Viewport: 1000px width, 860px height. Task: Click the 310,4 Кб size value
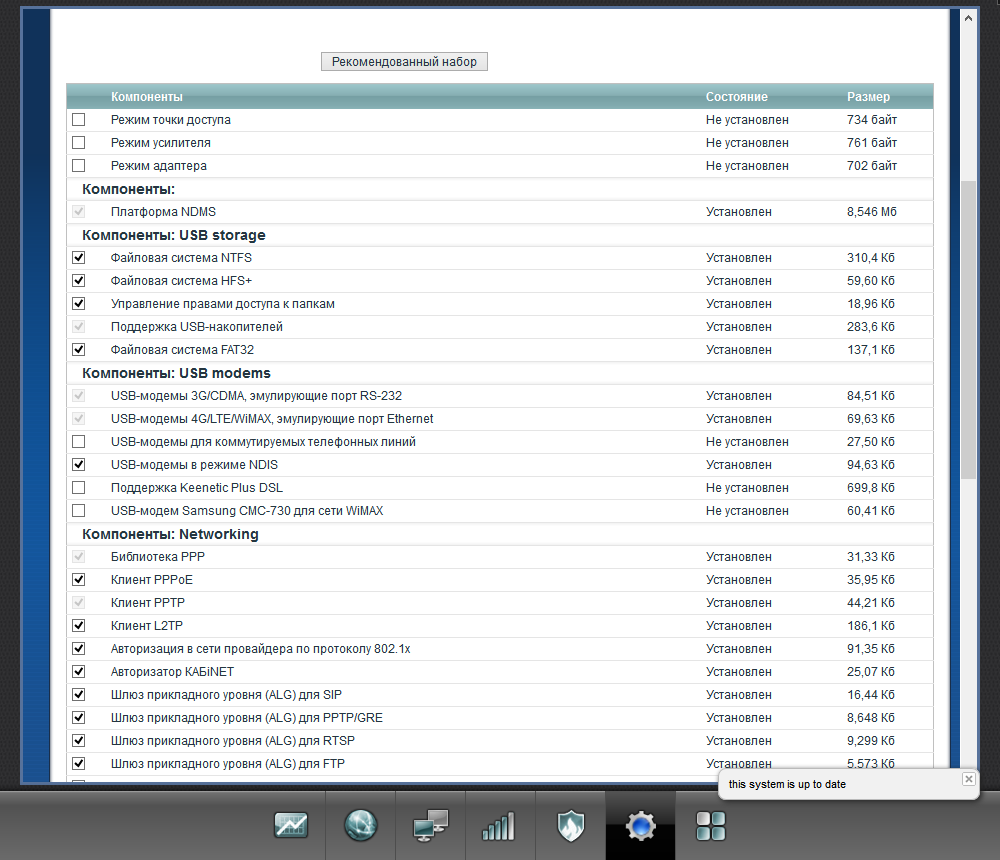(x=871, y=258)
